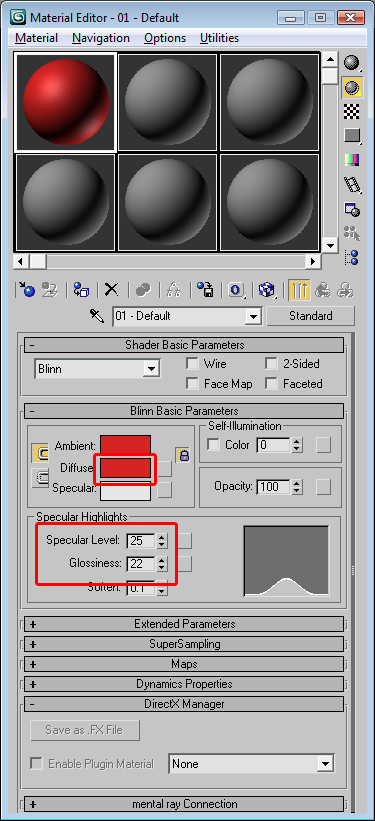Screen dimensions: 375x821
Task: Open the Options menu
Action: tap(165, 38)
